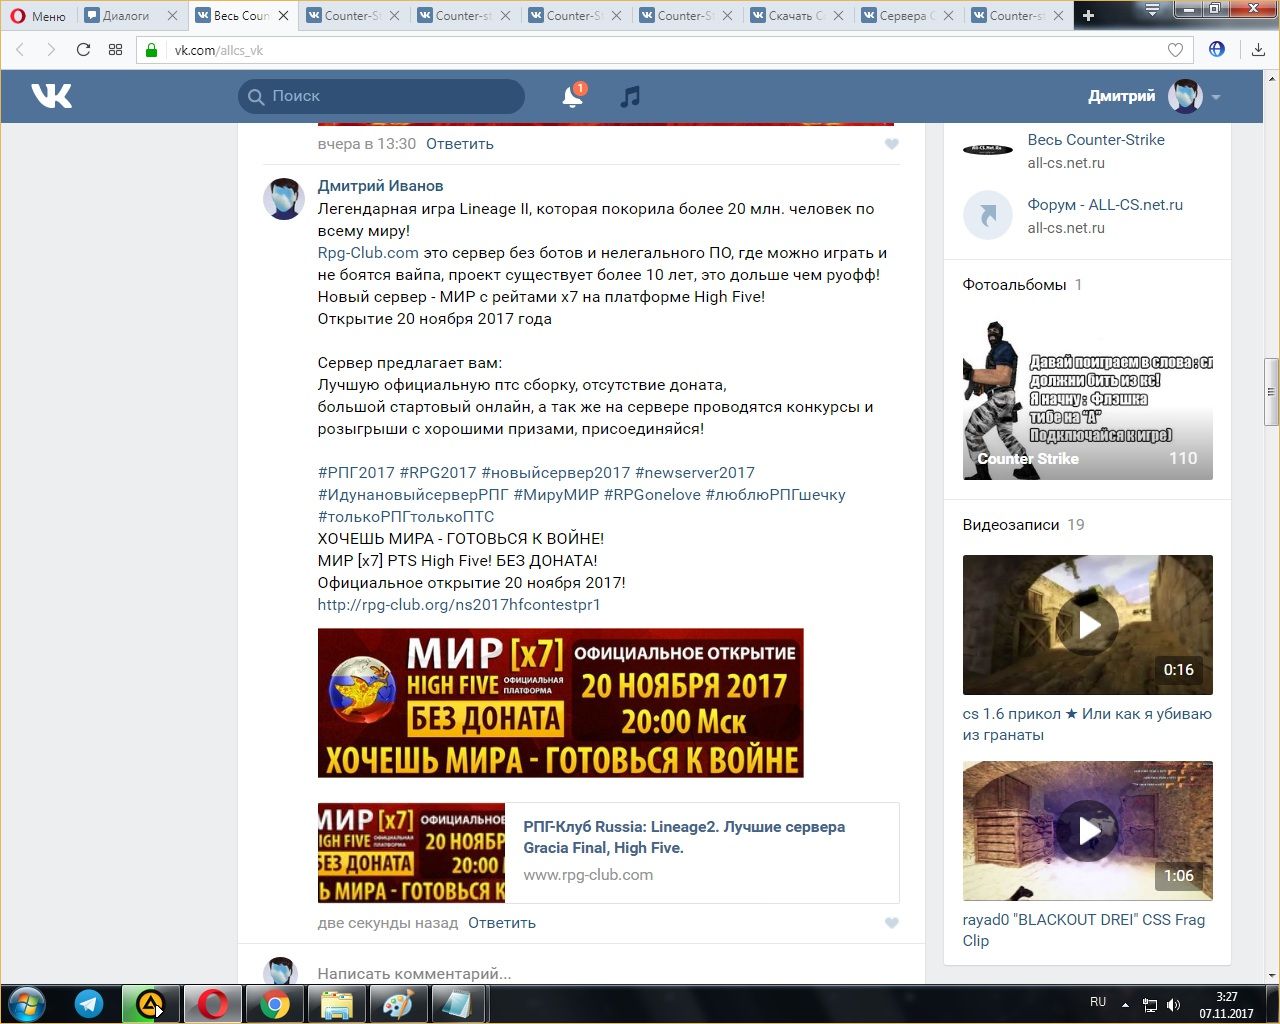Click the page vertical scrollbar thumb
This screenshot has width=1280, height=1024.
click(x=1271, y=391)
